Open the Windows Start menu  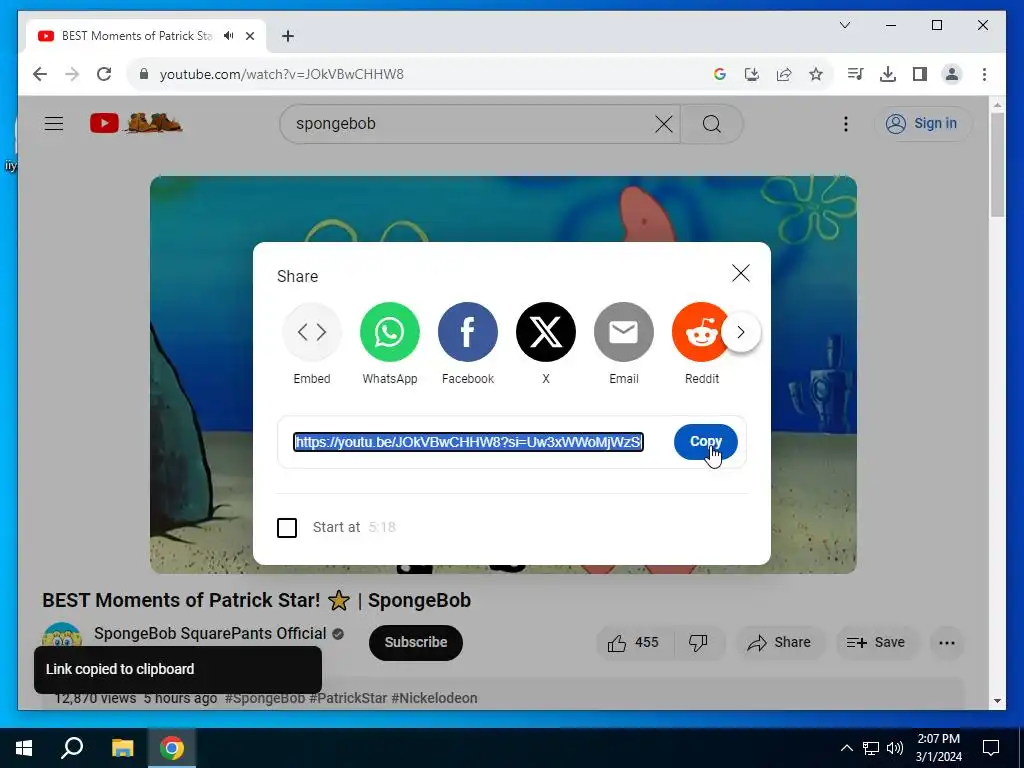(24, 748)
